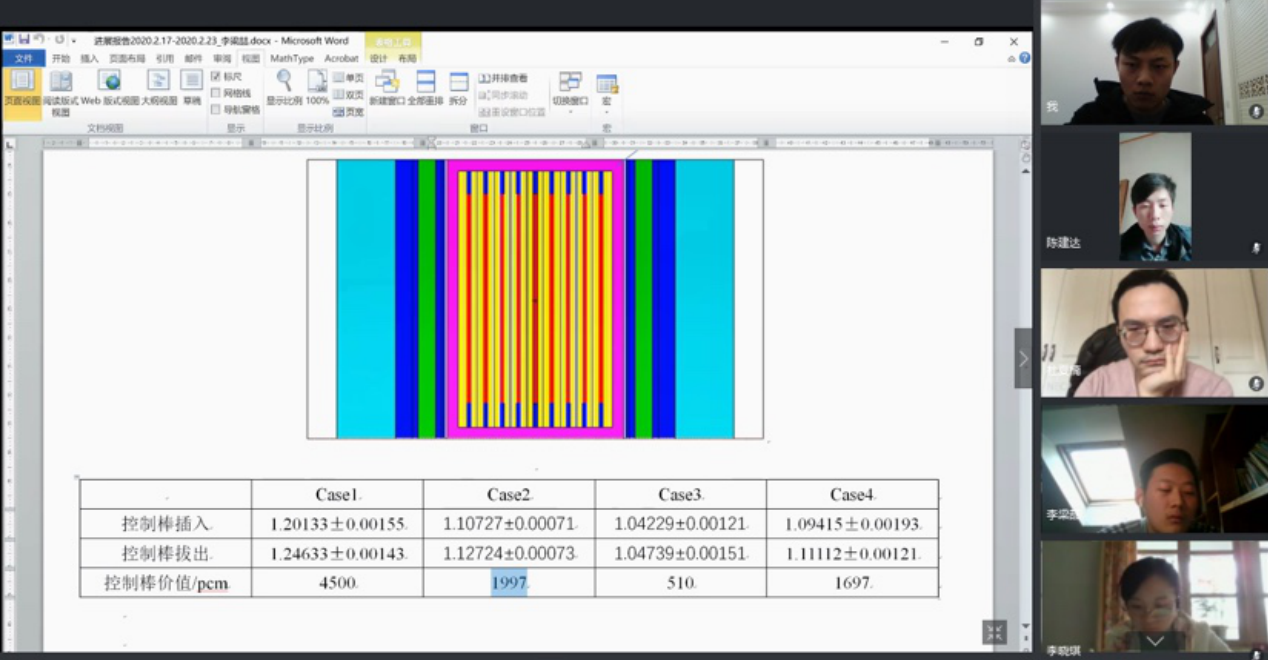Viewport: 1268px width, 660px height.
Task: Select the Outline view (大纲视图) icon
Action: click(x=158, y=82)
